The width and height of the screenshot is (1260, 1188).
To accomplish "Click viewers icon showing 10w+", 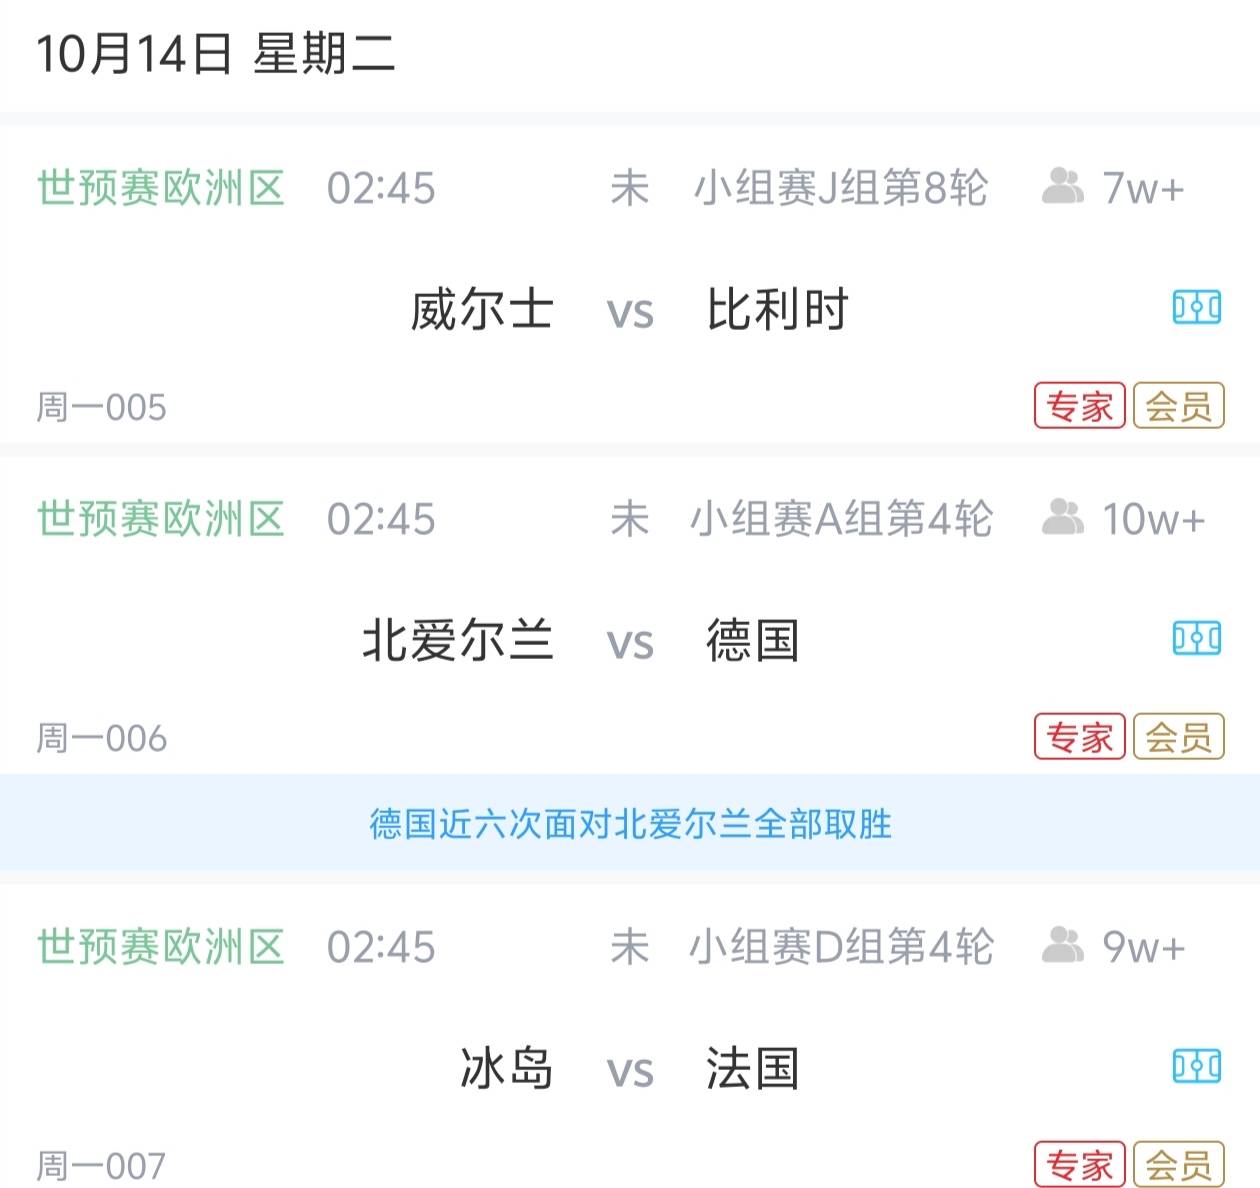I will pos(1062,518).
